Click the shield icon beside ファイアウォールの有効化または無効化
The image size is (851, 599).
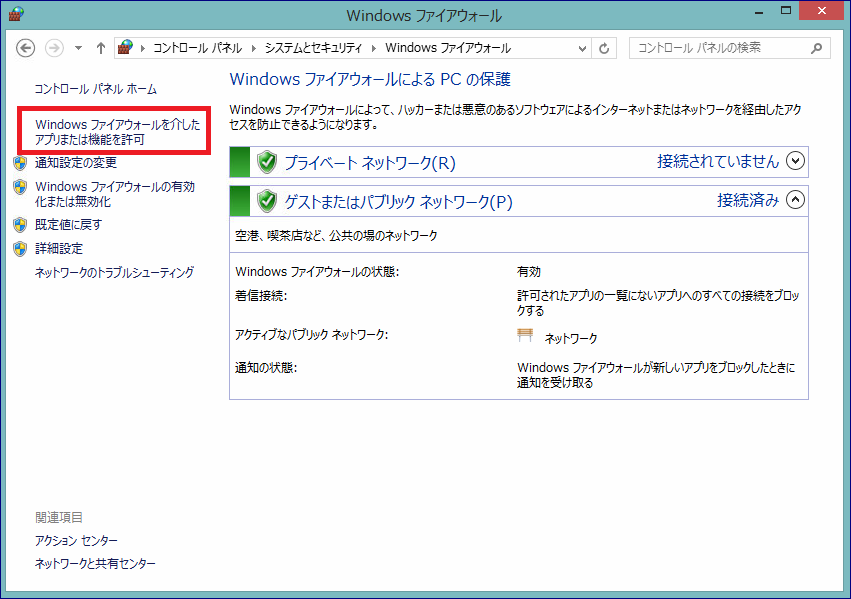[20, 187]
